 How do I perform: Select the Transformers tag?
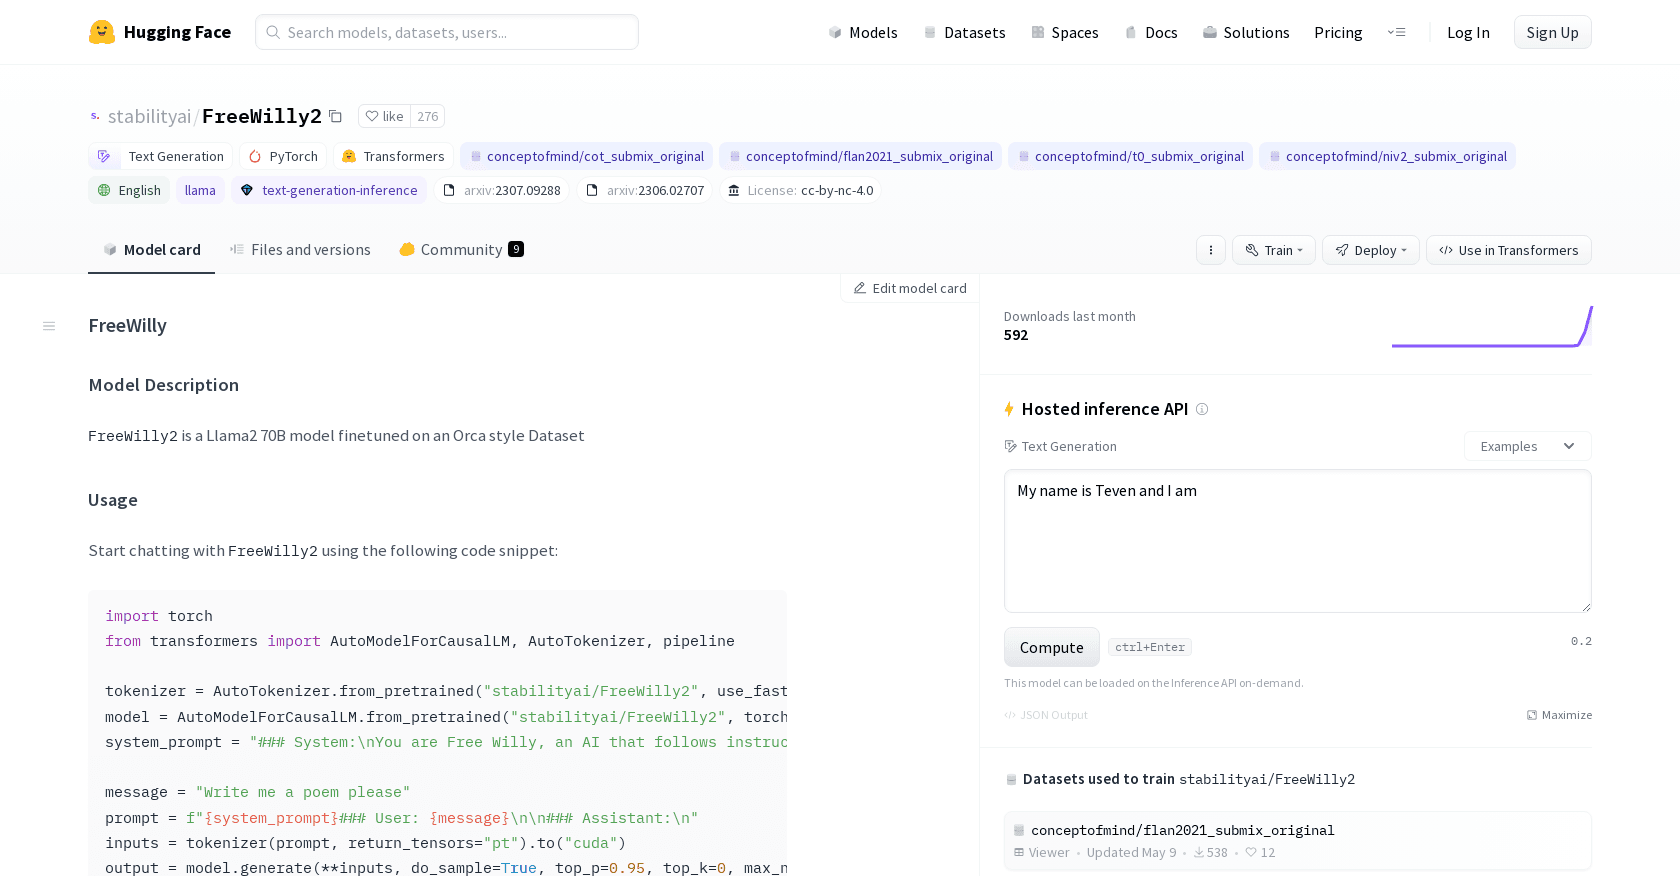393,156
